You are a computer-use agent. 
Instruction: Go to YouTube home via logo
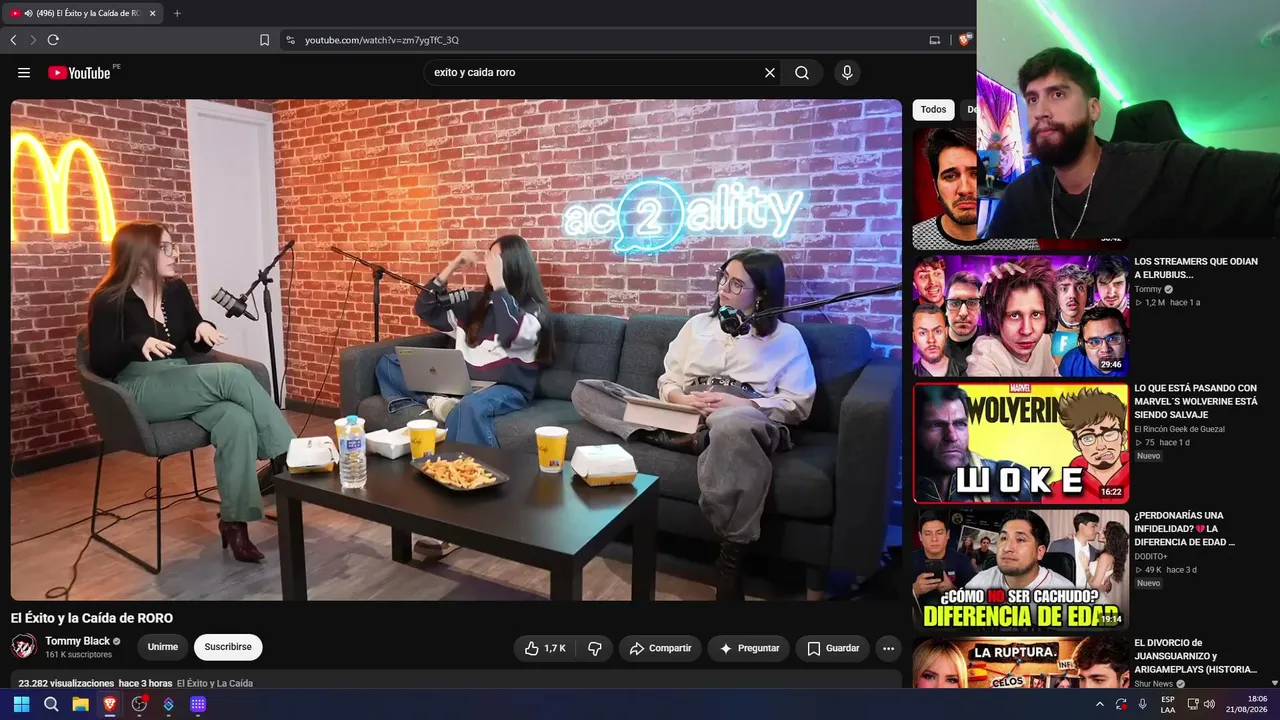tap(79, 73)
